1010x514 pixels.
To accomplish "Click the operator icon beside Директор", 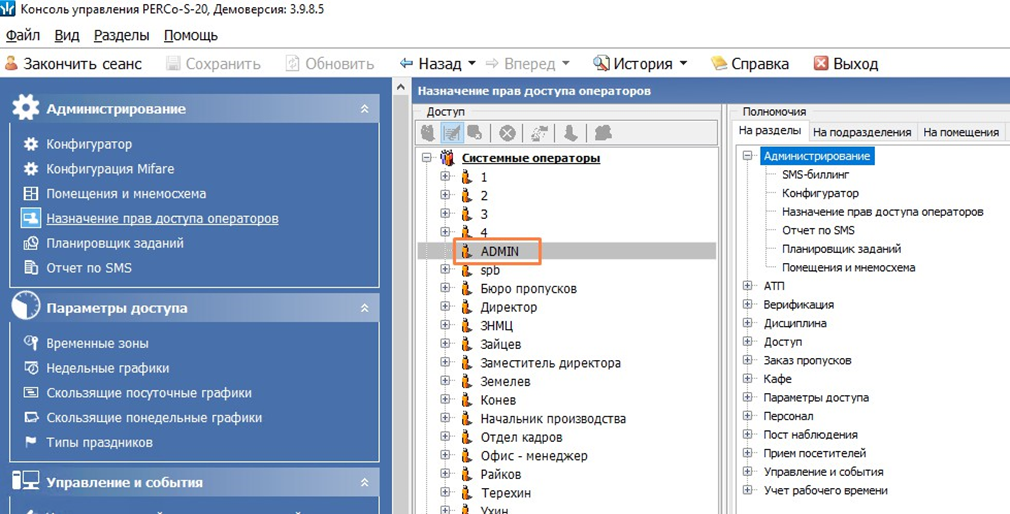I will click(x=466, y=308).
